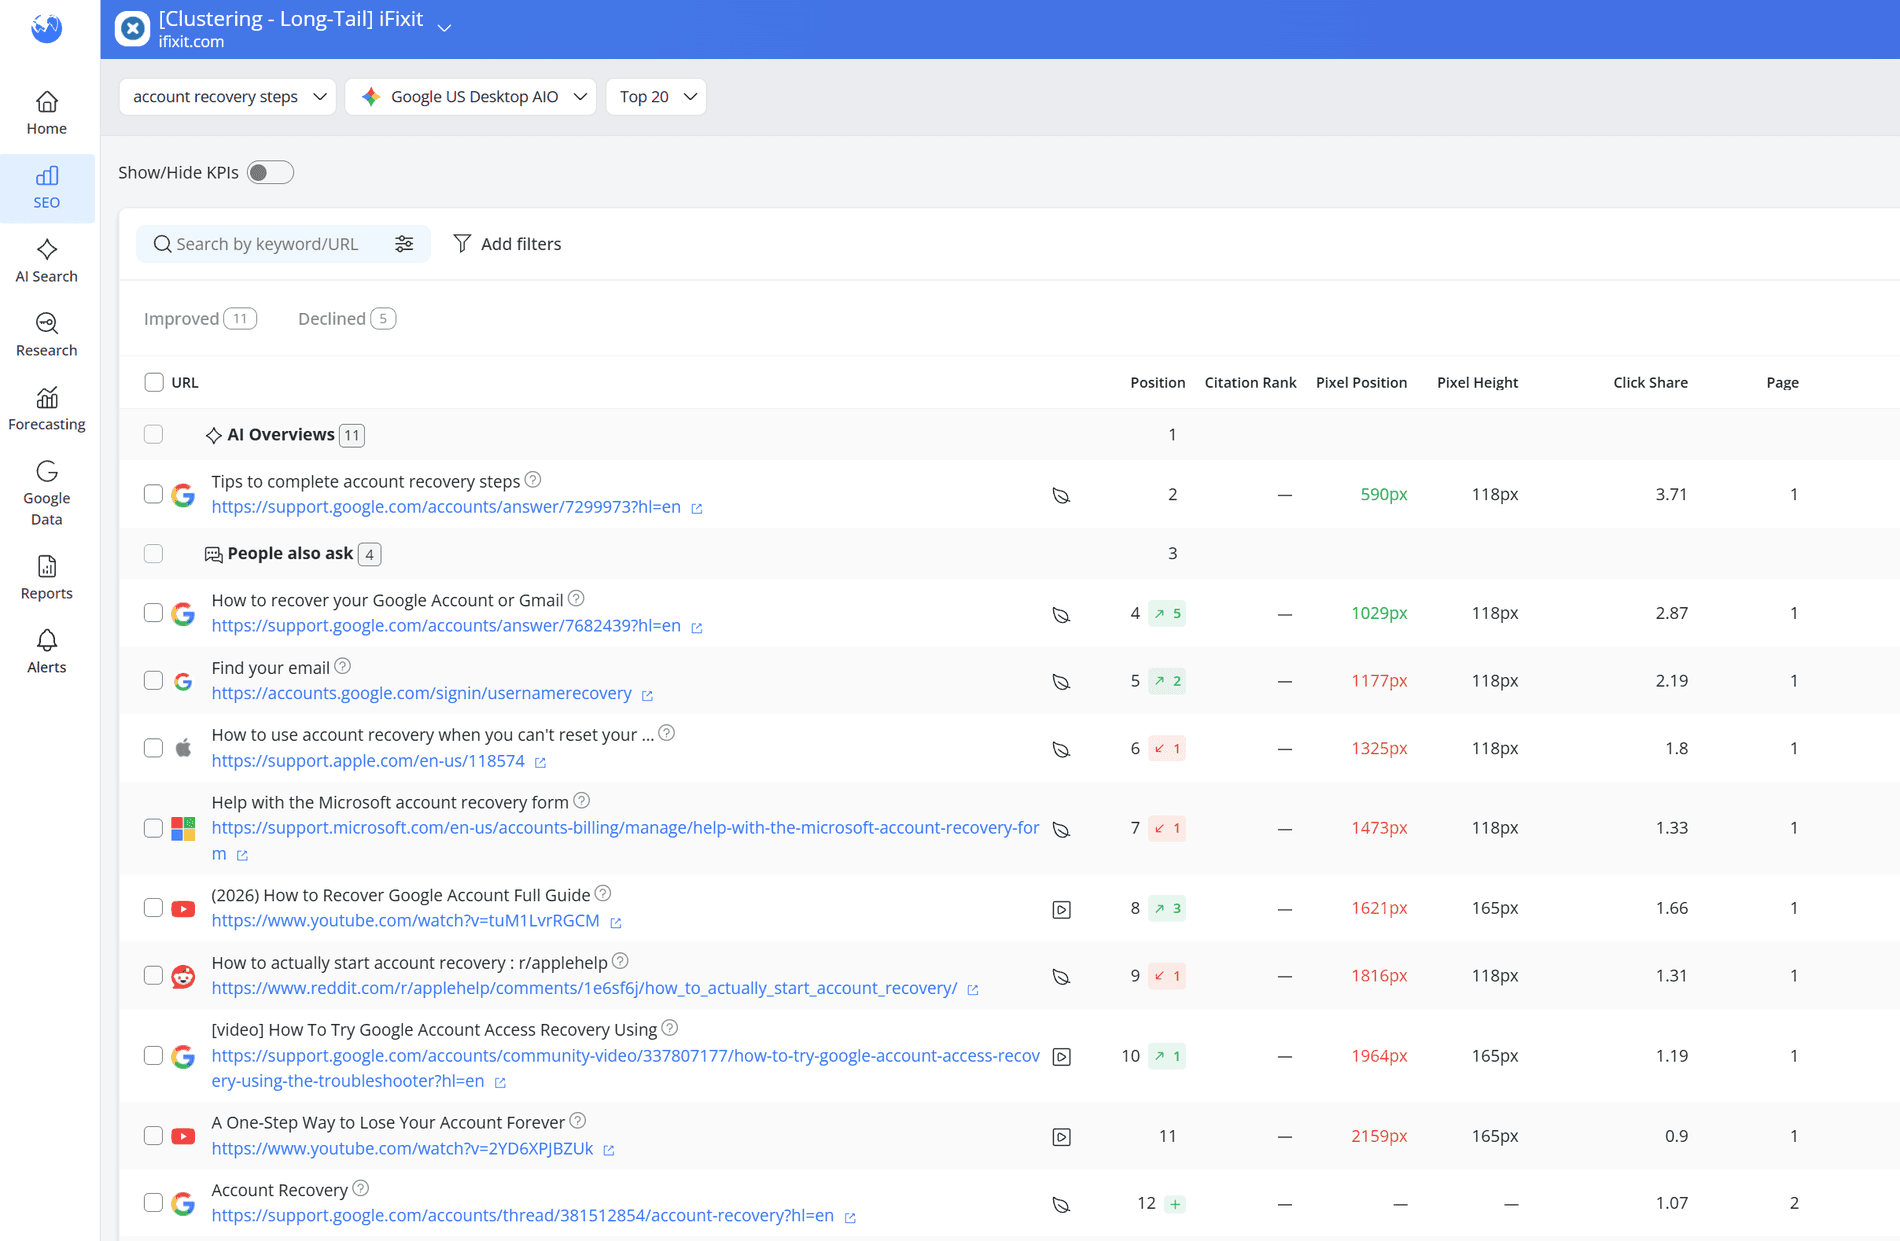Open Alerts in the sidebar
Viewport: 1900px width, 1241px height.
click(x=47, y=652)
